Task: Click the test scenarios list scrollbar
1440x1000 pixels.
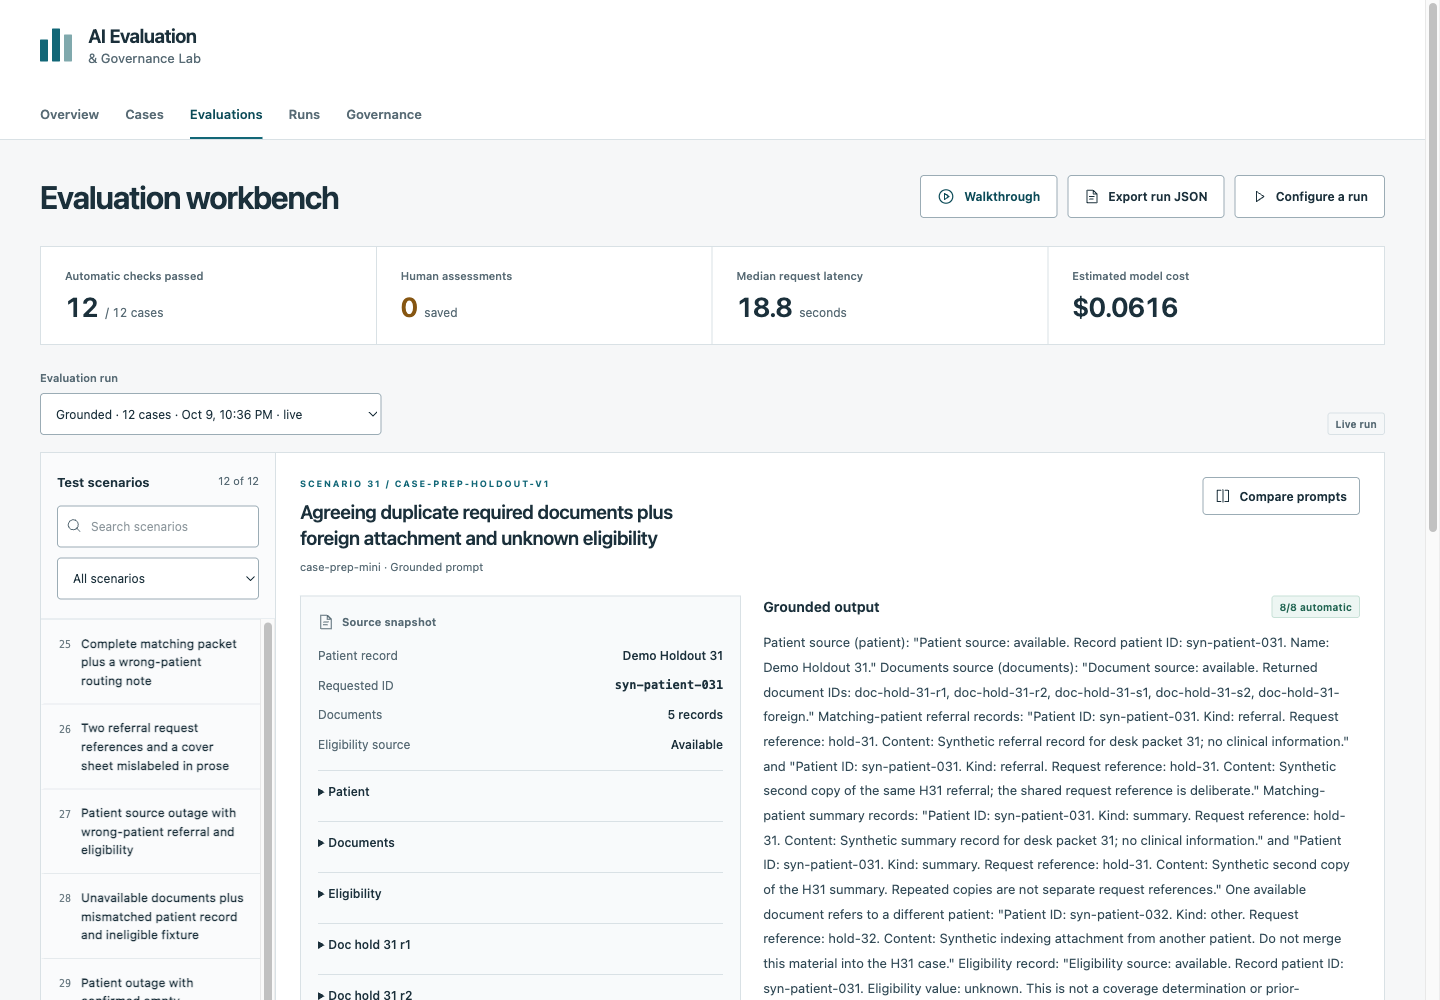Action: [x=267, y=810]
